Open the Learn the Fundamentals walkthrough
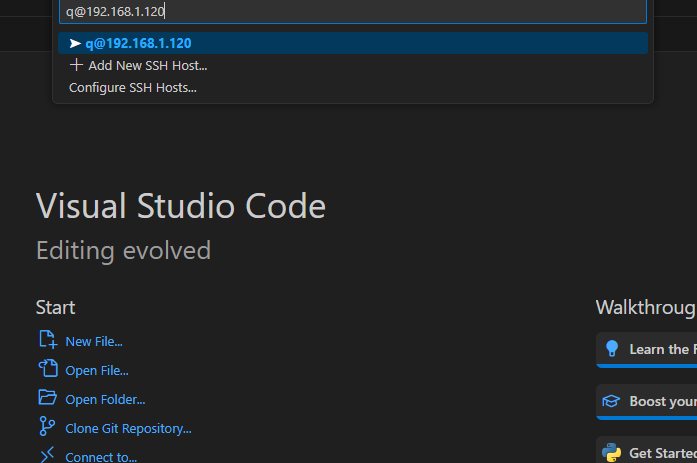Viewport: 697px width, 463px height. coord(647,350)
